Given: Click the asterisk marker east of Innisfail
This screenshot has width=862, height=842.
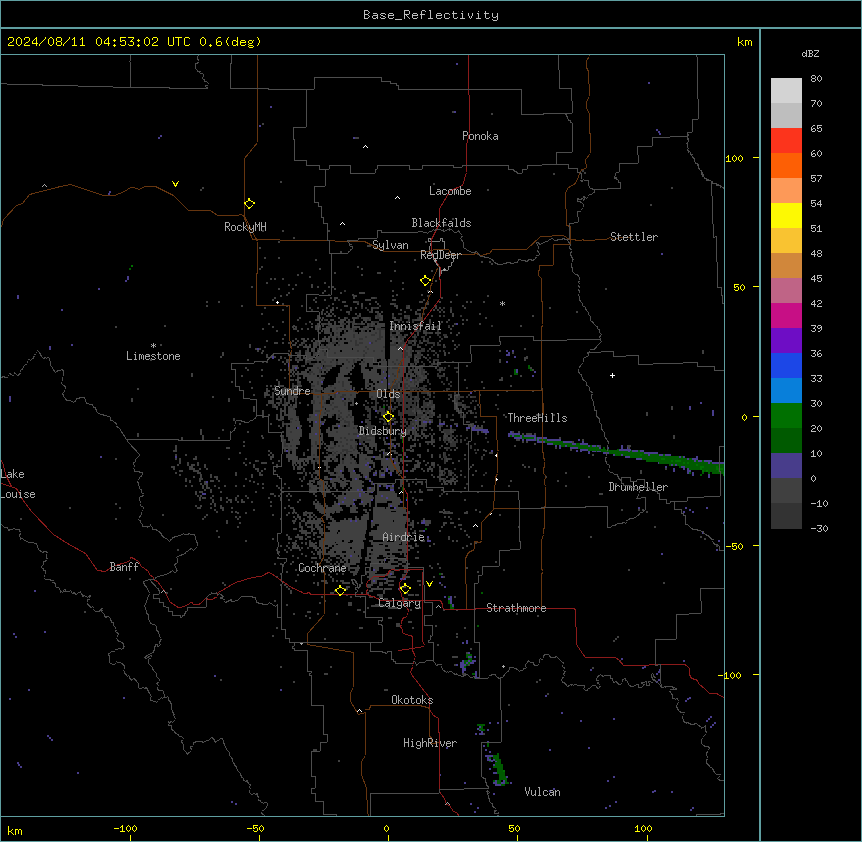Looking at the screenshot, I should pyautogui.click(x=502, y=303).
